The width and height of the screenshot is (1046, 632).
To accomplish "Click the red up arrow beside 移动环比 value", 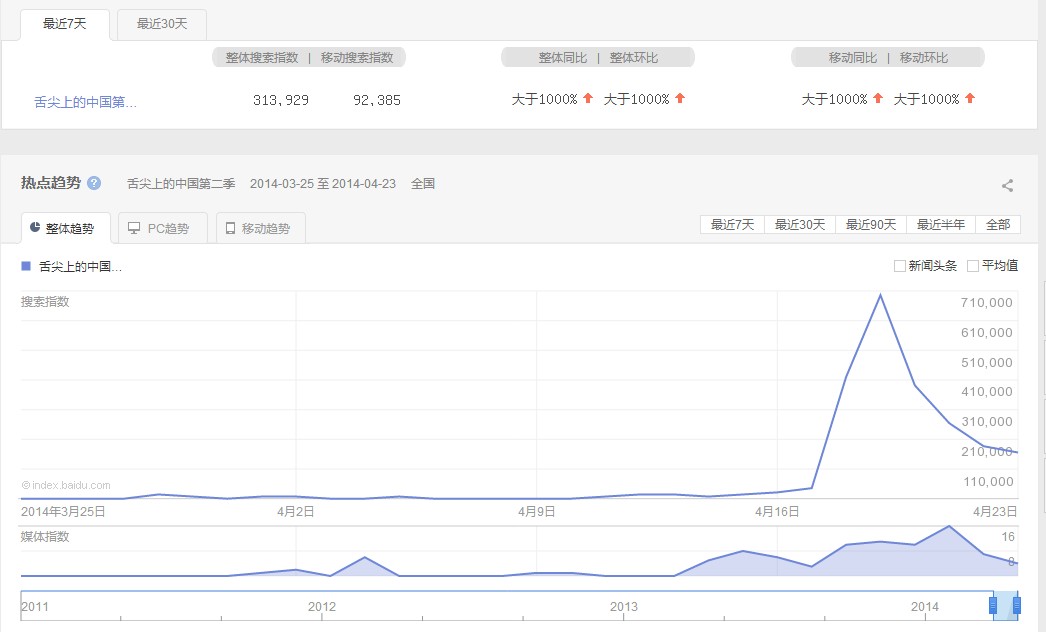I will [x=970, y=98].
